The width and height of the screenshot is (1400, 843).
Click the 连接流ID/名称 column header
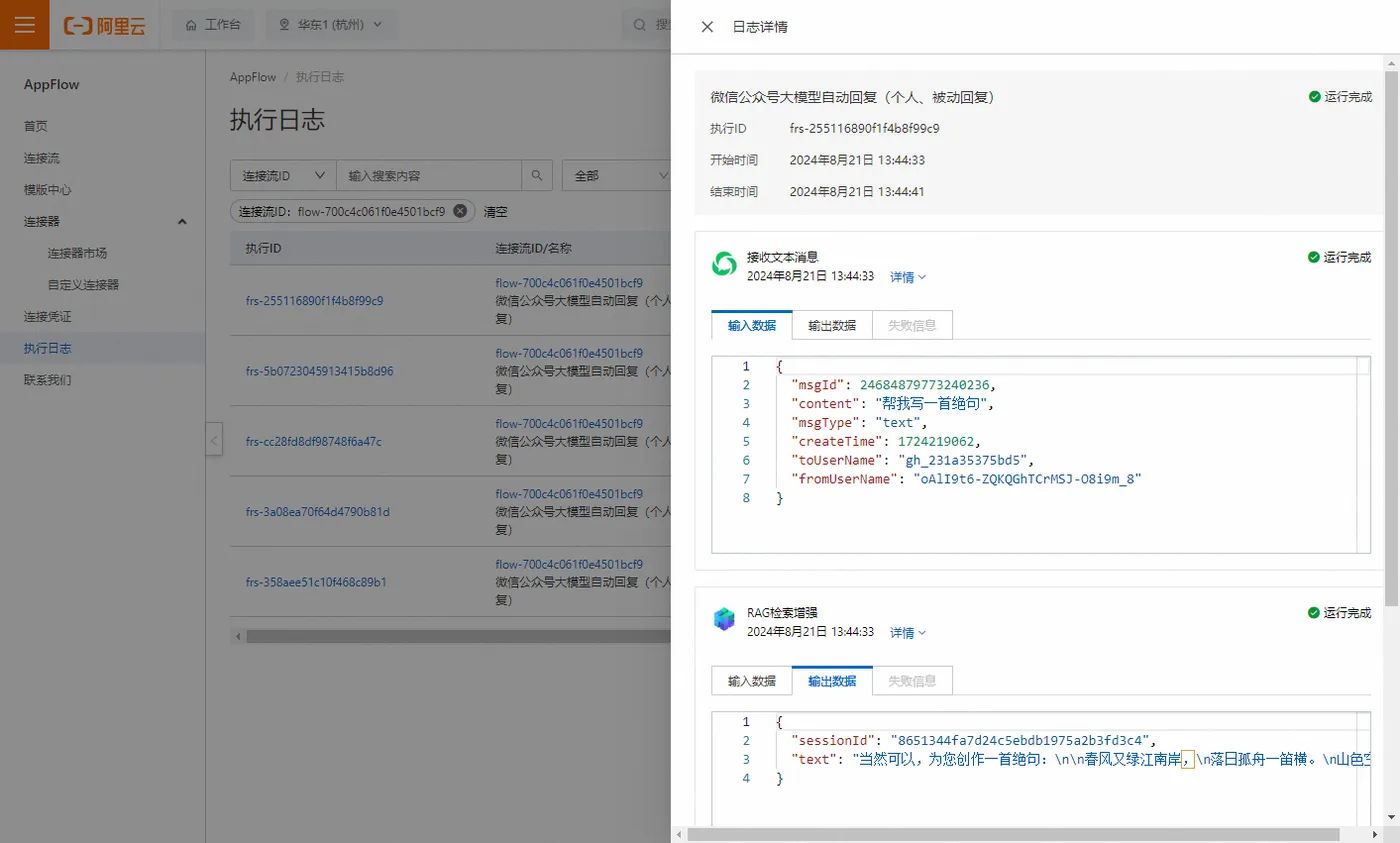click(533, 248)
